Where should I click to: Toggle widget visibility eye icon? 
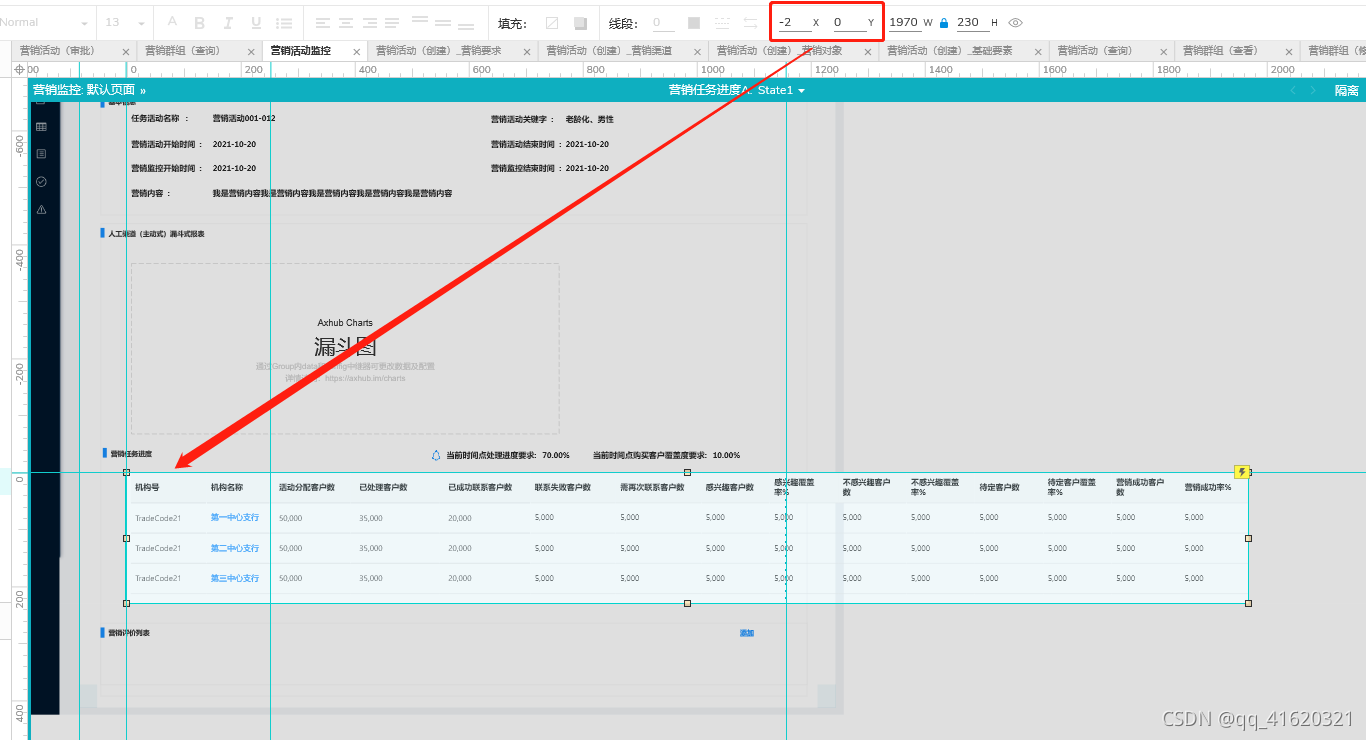[x=1016, y=22]
